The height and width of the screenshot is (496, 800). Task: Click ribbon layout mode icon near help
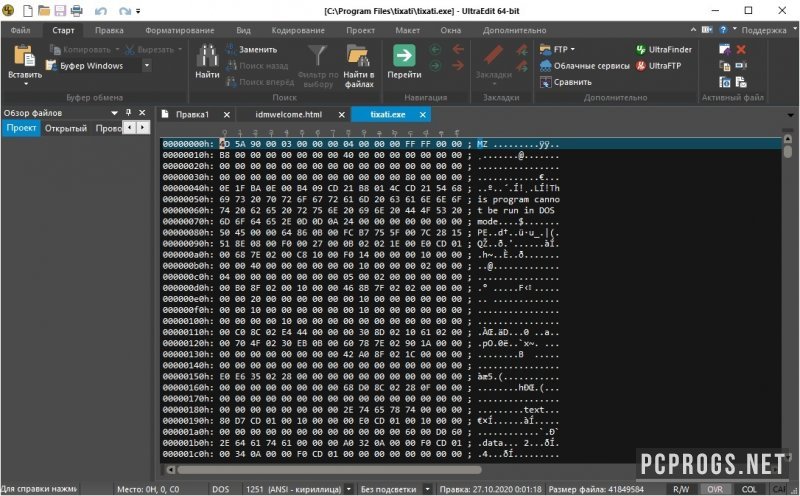(707, 30)
